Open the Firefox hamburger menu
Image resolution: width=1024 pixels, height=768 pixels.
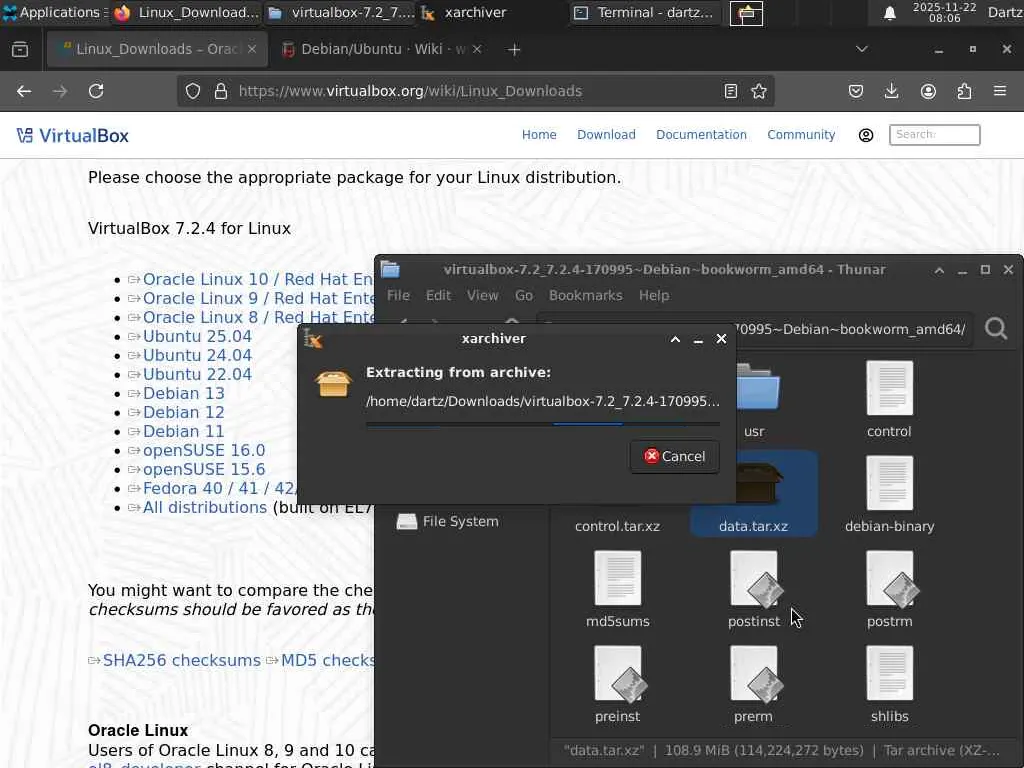click(1000, 91)
